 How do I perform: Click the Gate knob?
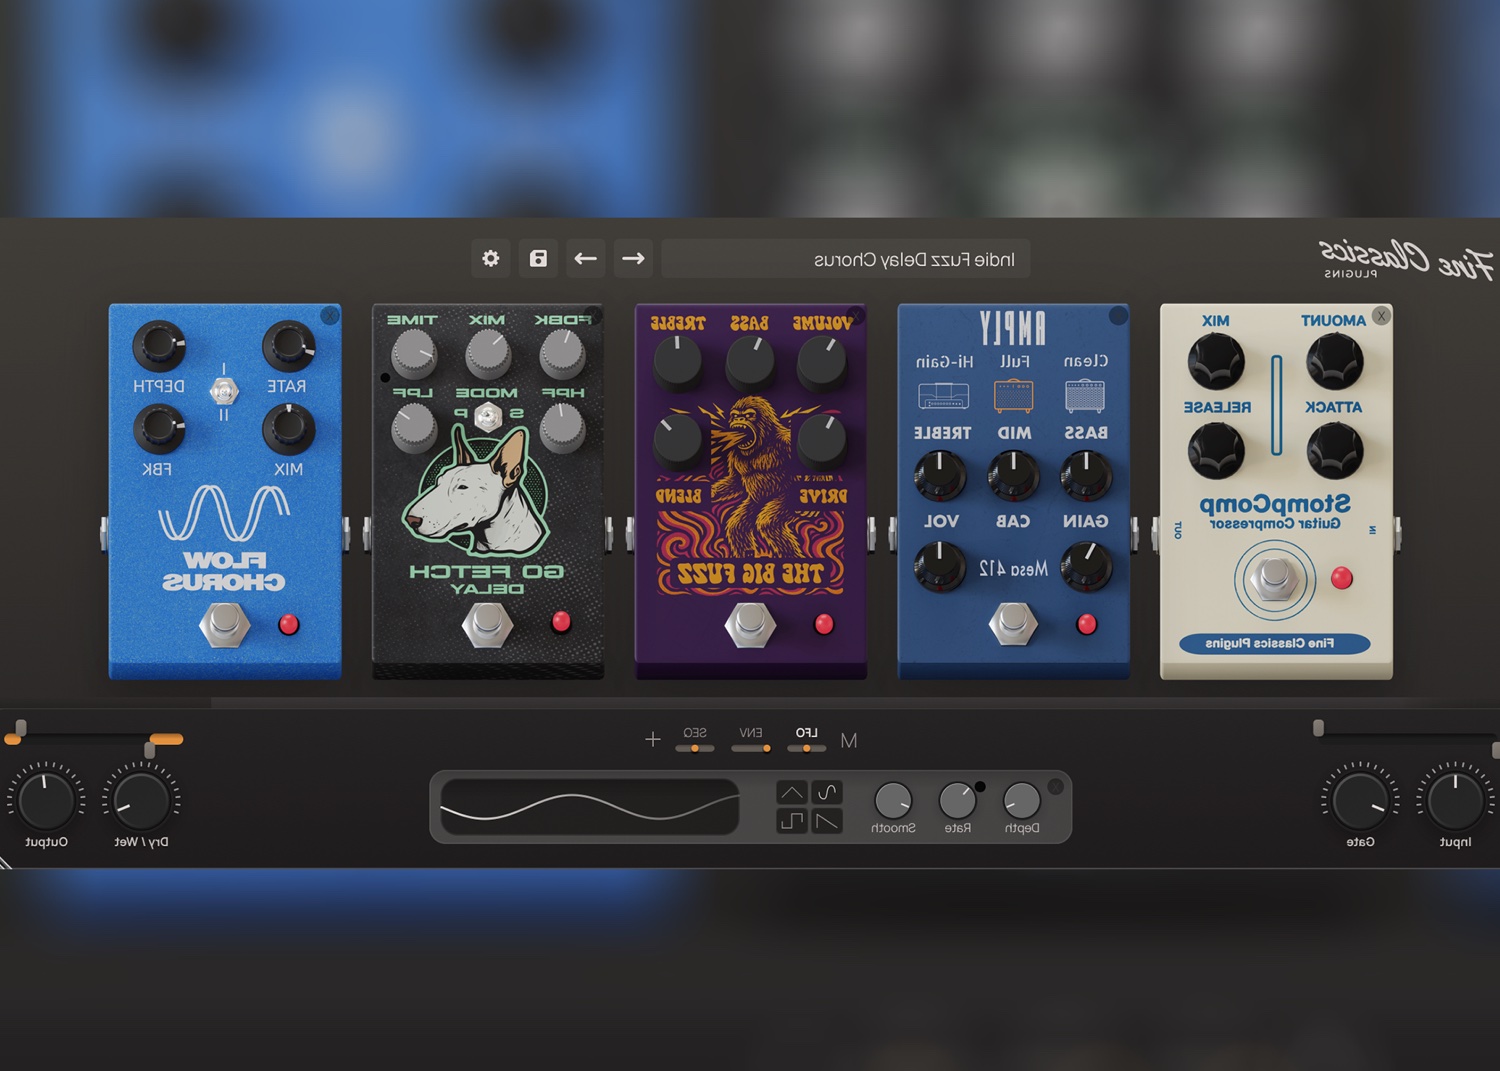coord(1360,799)
